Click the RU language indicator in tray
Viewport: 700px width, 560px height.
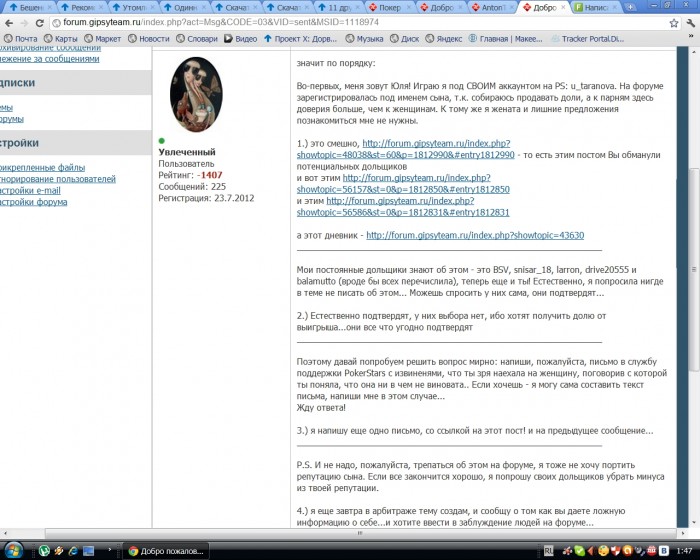click(549, 551)
